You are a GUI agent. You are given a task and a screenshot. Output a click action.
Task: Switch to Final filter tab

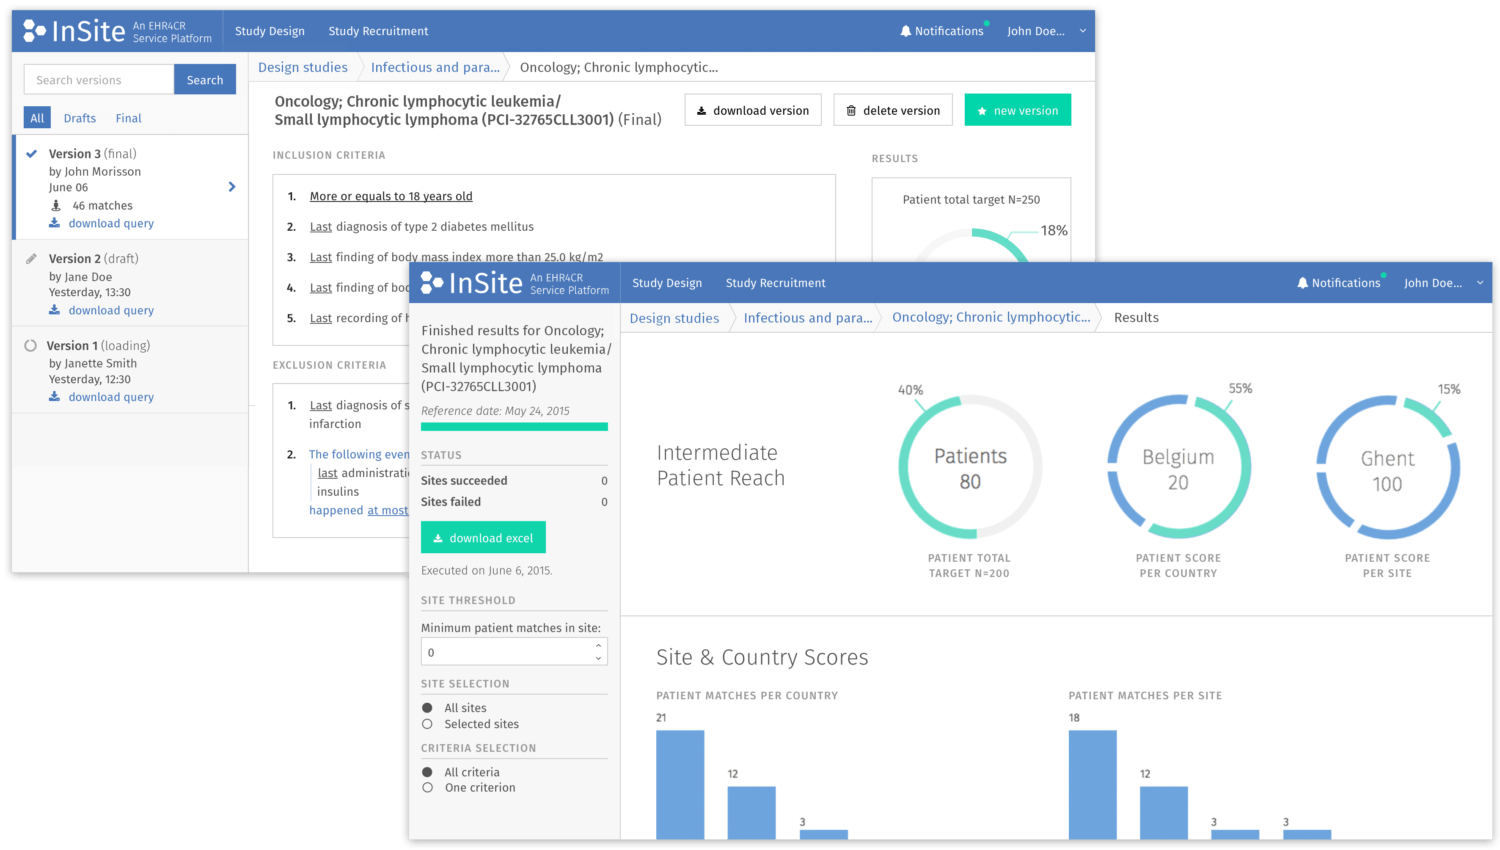point(129,118)
